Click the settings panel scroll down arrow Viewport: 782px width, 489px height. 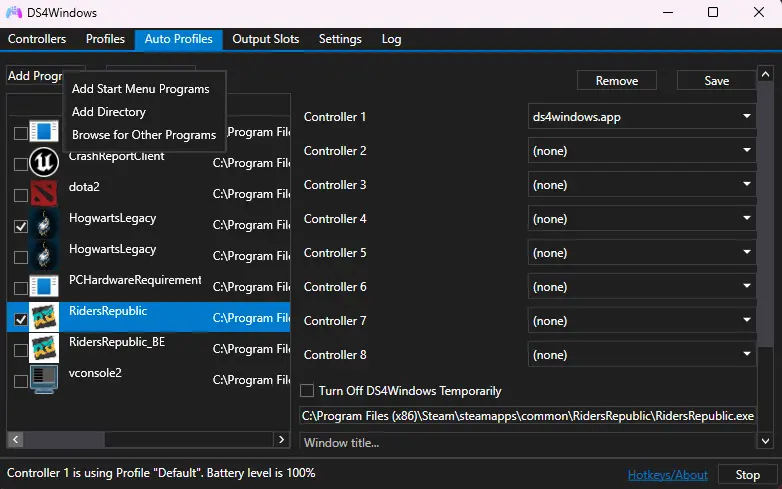pos(766,441)
